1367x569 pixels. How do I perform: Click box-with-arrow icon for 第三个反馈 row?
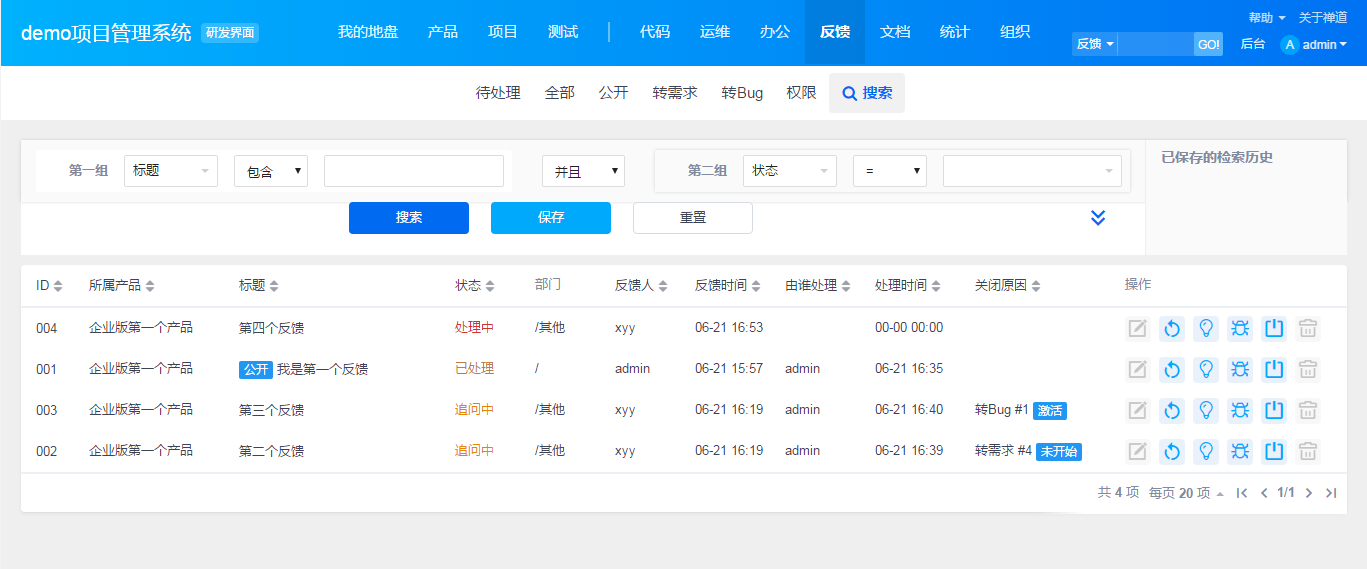coord(1273,410)
